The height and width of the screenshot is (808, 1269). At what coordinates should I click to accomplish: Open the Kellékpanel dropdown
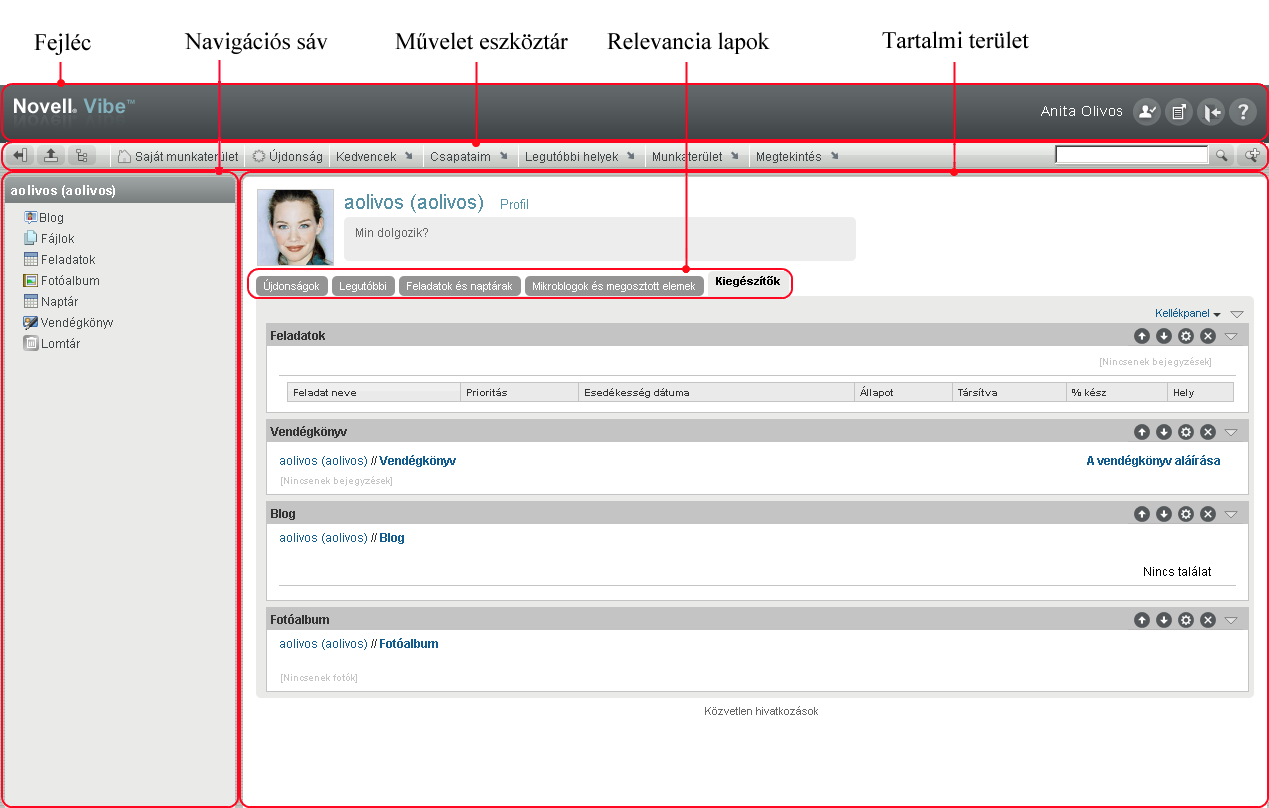click(x=1188, y=313)
